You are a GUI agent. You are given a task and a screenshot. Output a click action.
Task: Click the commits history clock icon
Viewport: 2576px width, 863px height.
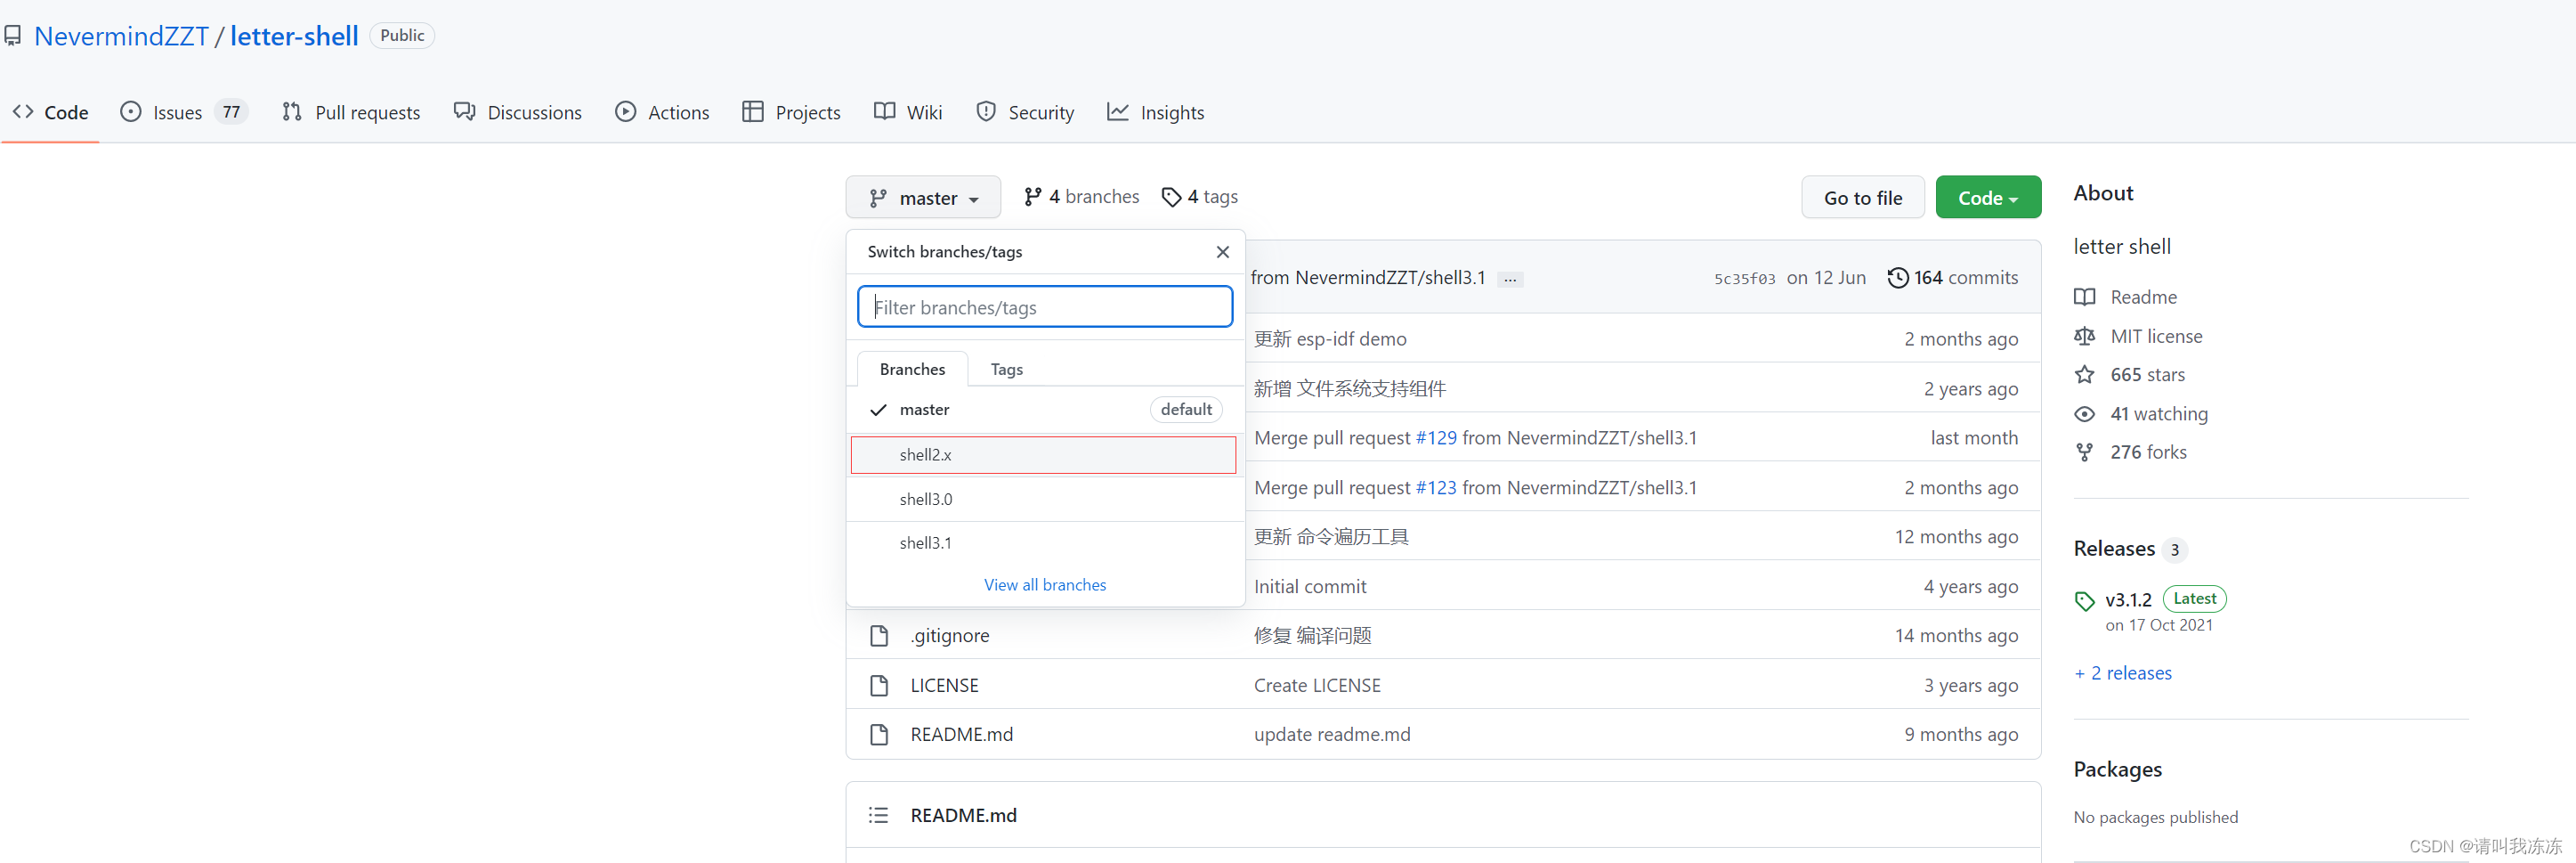coord(1897,278)
